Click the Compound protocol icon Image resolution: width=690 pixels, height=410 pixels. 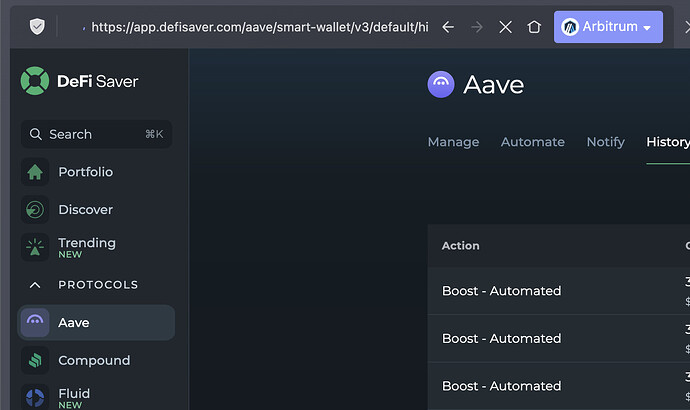[x=35, y=360]
